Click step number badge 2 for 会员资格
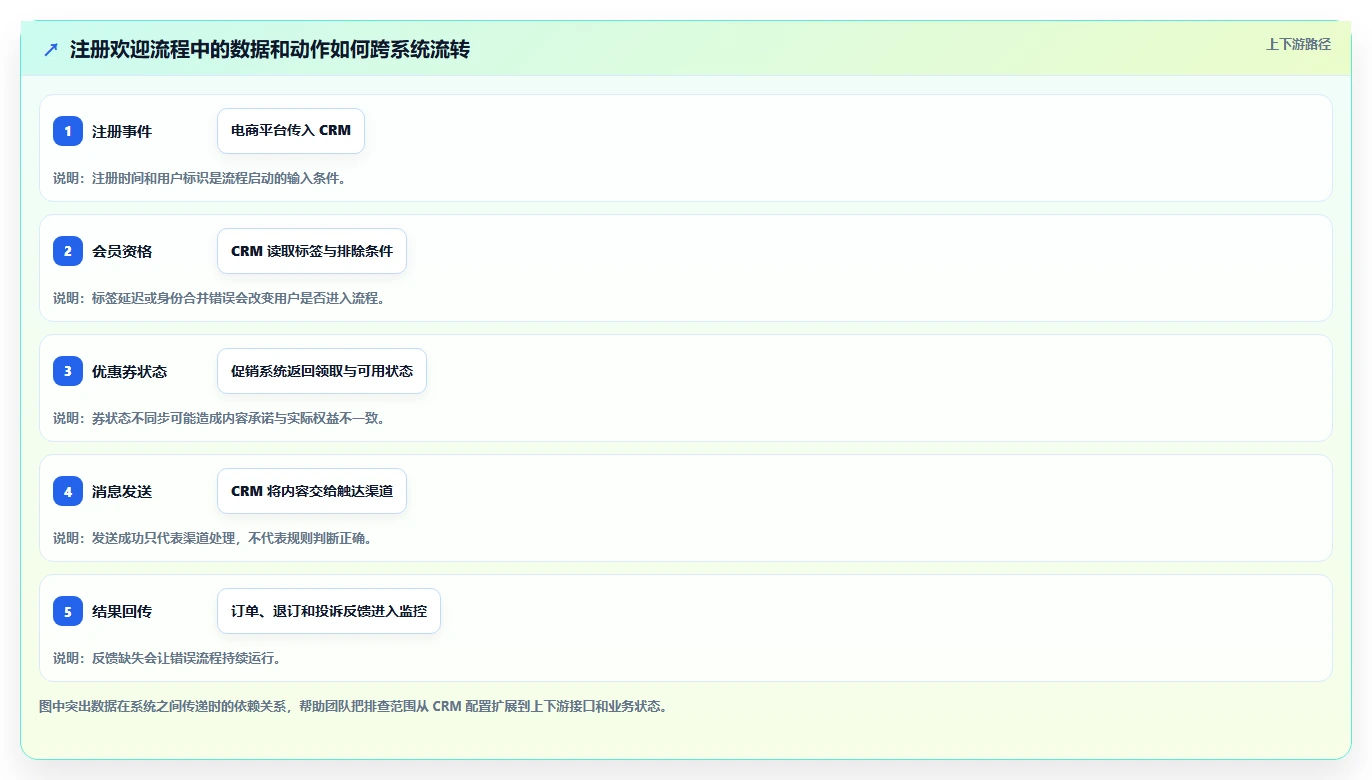1372x780 pixels. tap(68, 251)
